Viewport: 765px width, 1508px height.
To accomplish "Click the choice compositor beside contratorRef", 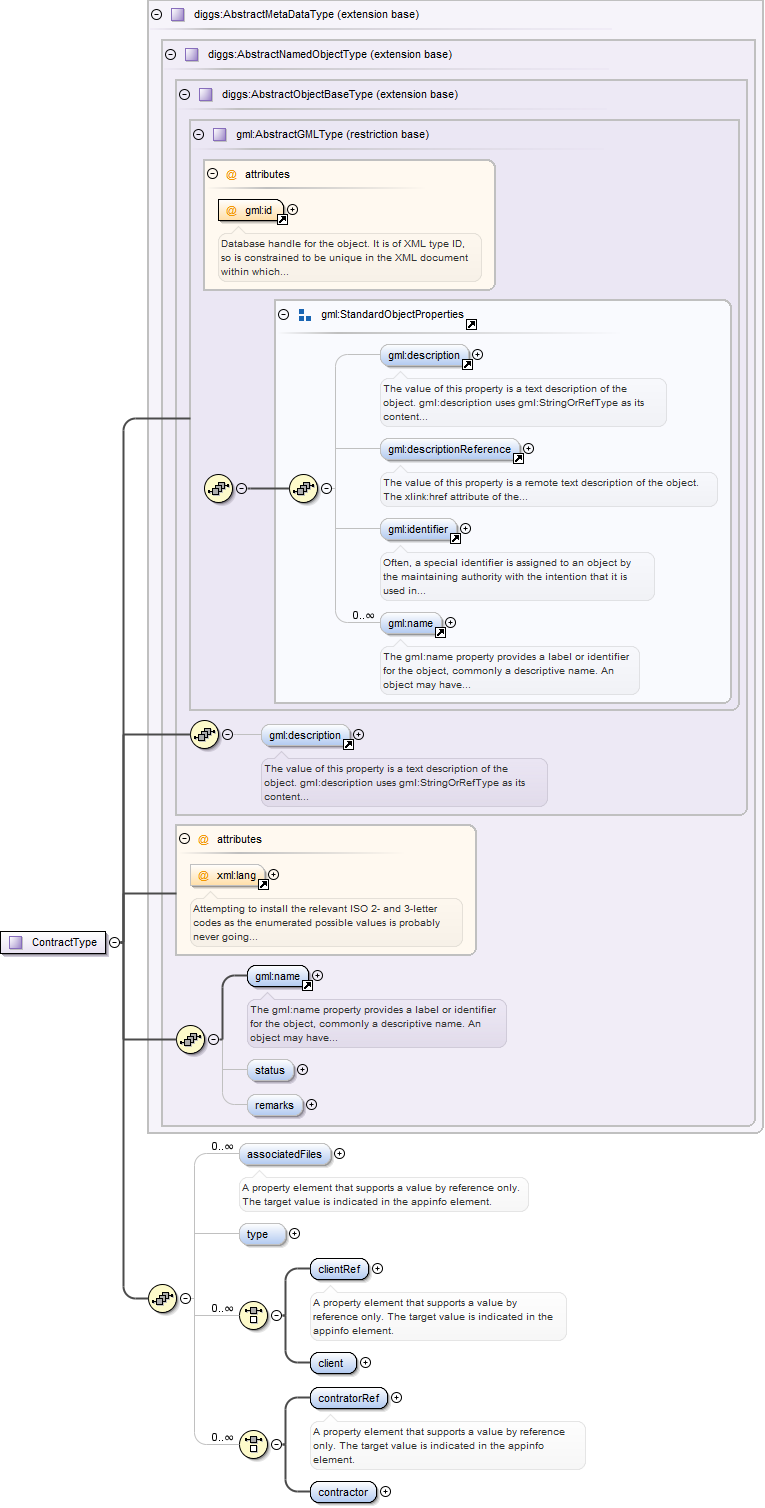I will [x=254, y=1444].
